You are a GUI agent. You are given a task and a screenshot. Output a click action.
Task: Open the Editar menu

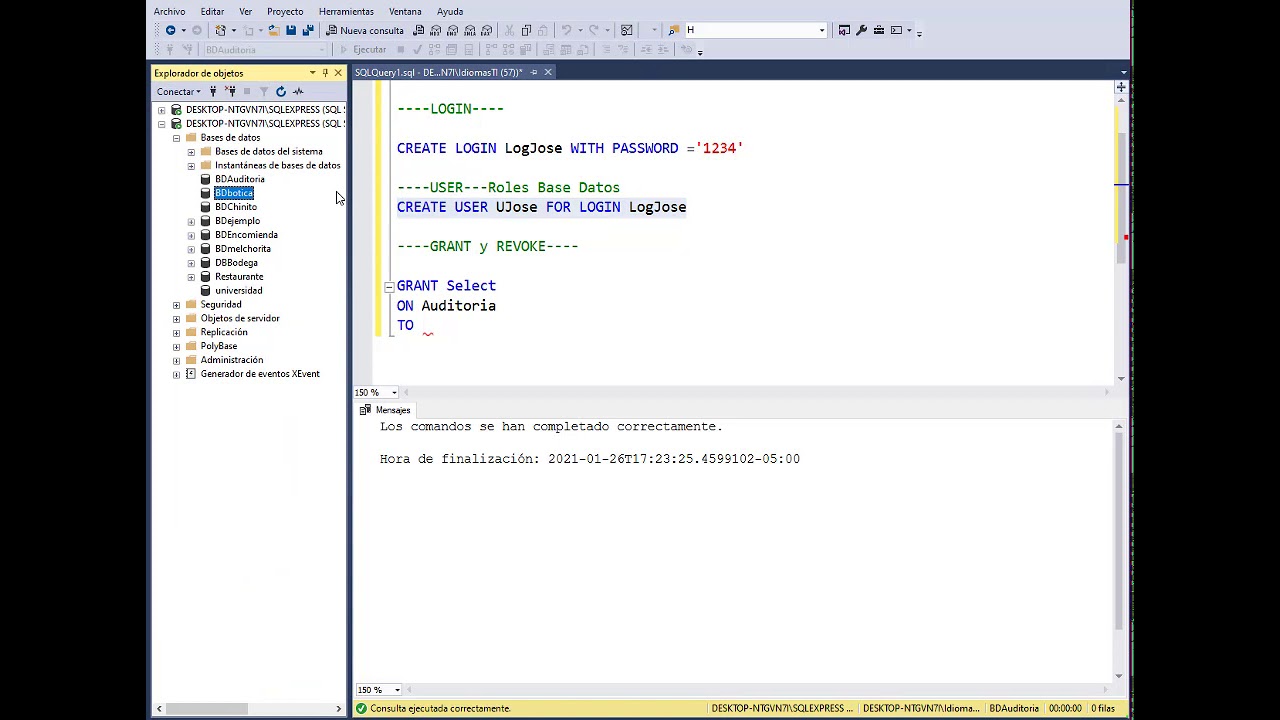[x=212, y=11]
